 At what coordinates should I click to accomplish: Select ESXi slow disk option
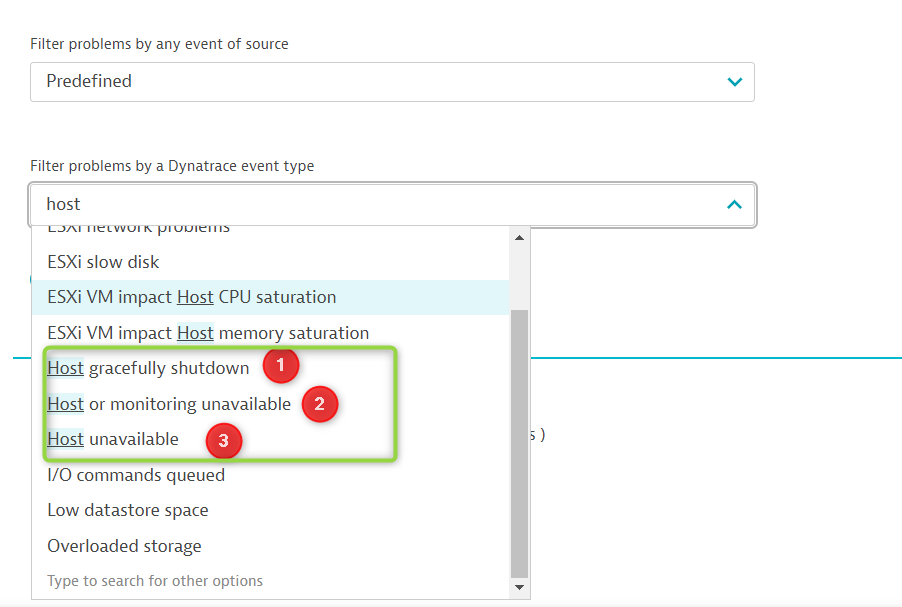pyautogui.click(x=104, y=262)
